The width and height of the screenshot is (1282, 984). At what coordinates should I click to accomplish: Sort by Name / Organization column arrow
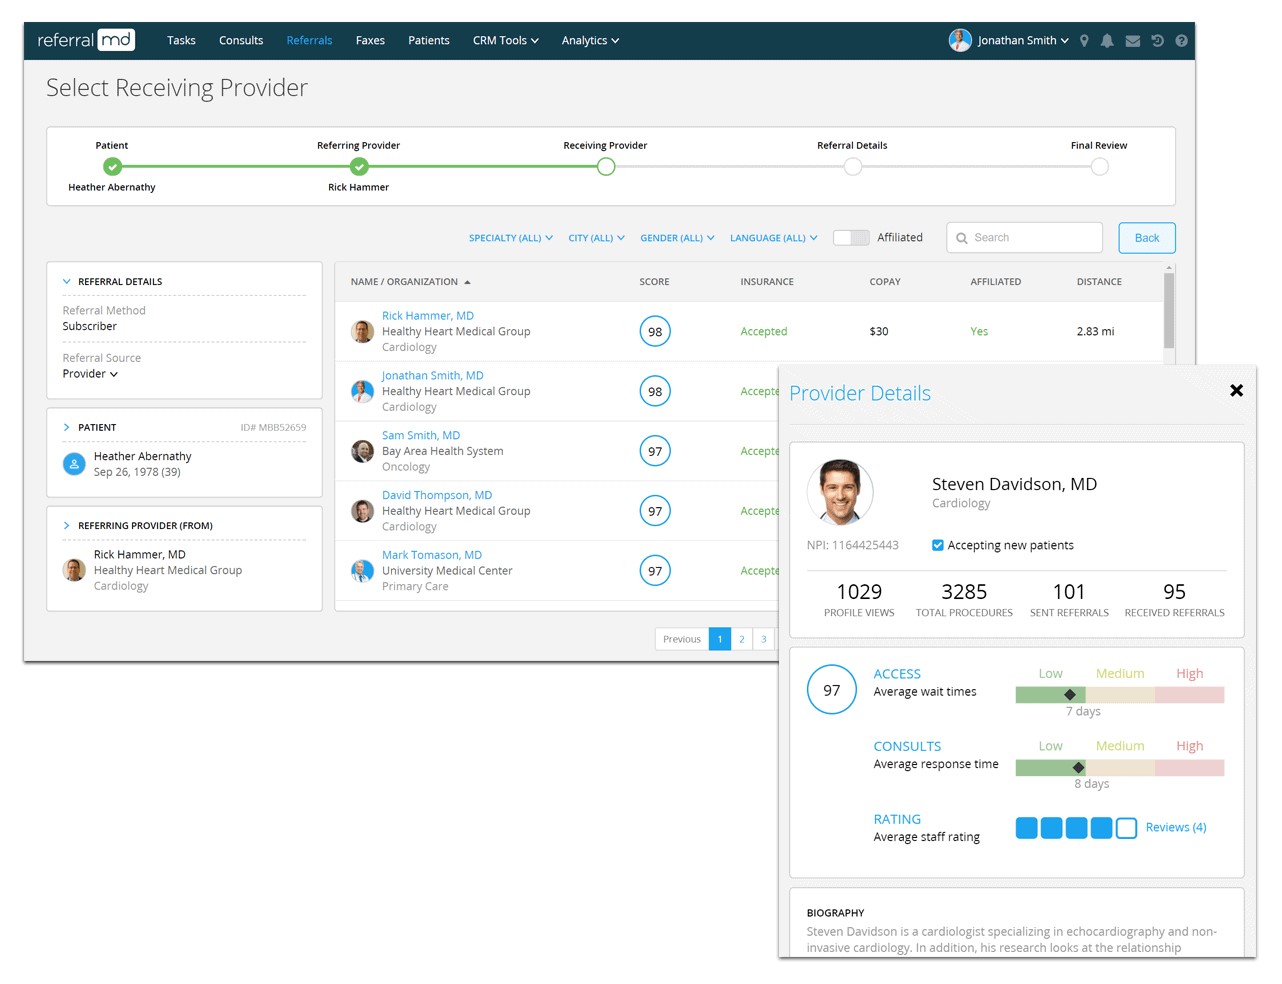pyautogui.click(x=467, y=282)
